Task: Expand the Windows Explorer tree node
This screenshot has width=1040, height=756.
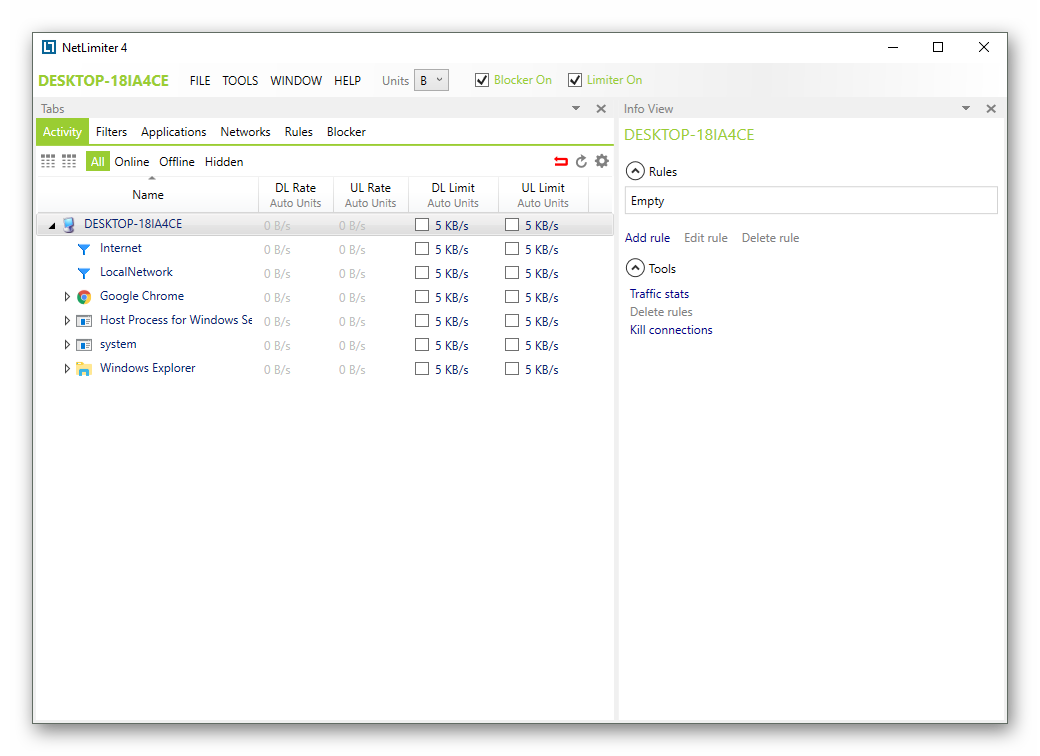Action: [x=66, y=369]
